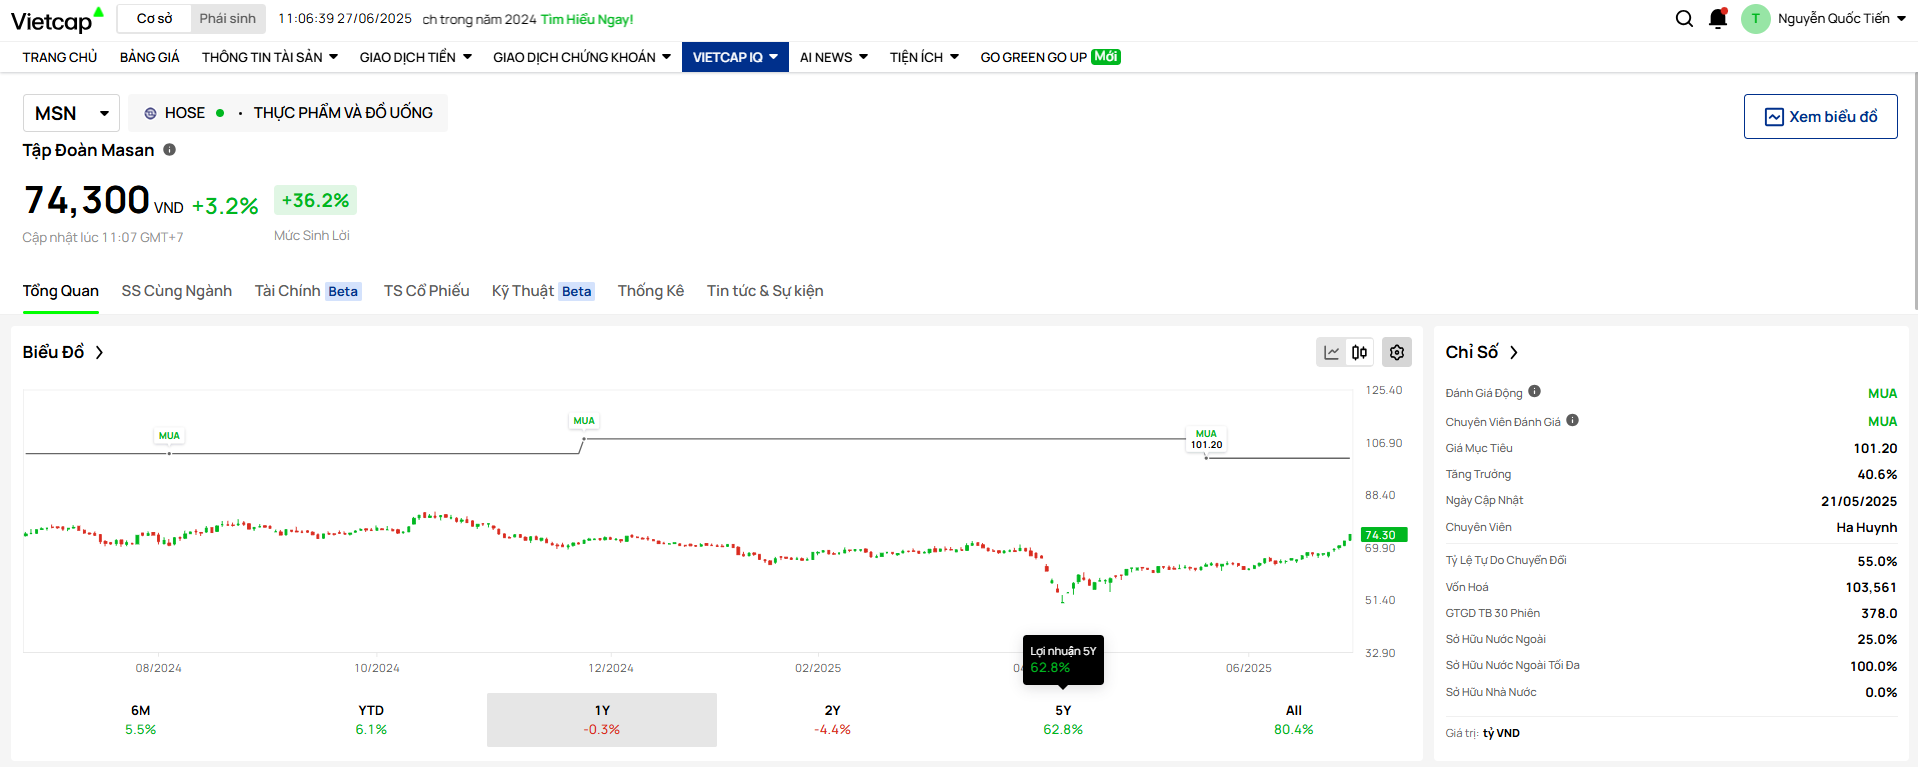Click the Vietcap logo
The image size is (1918, 767).
[57, 20]
